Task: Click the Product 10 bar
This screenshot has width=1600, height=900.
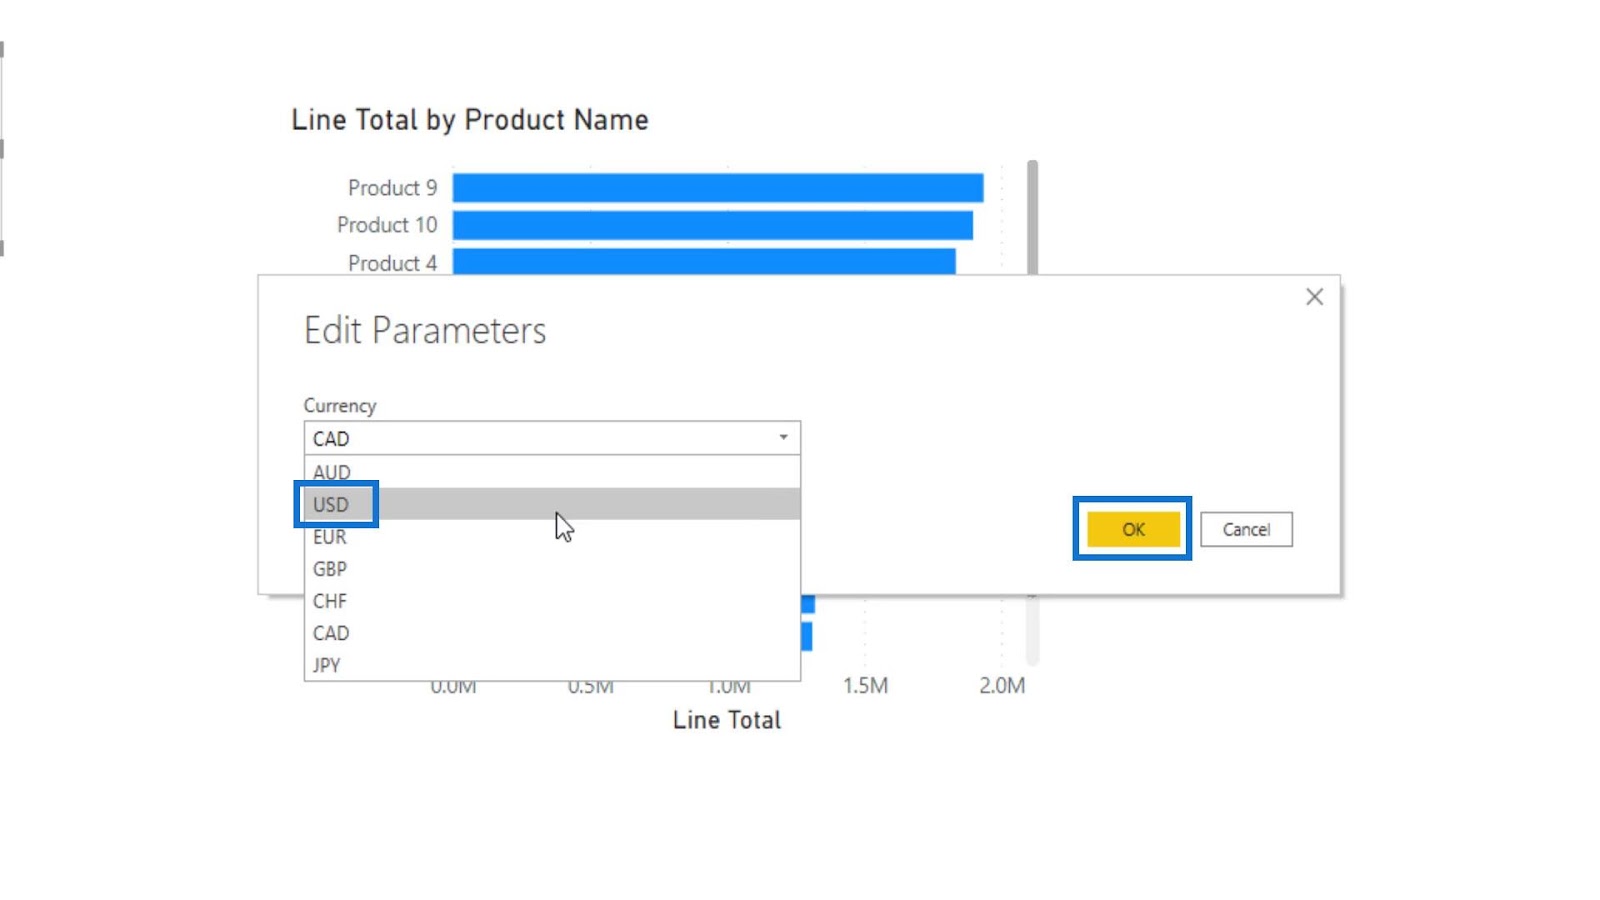Action: pyautogui.click(x=712, y=225)
